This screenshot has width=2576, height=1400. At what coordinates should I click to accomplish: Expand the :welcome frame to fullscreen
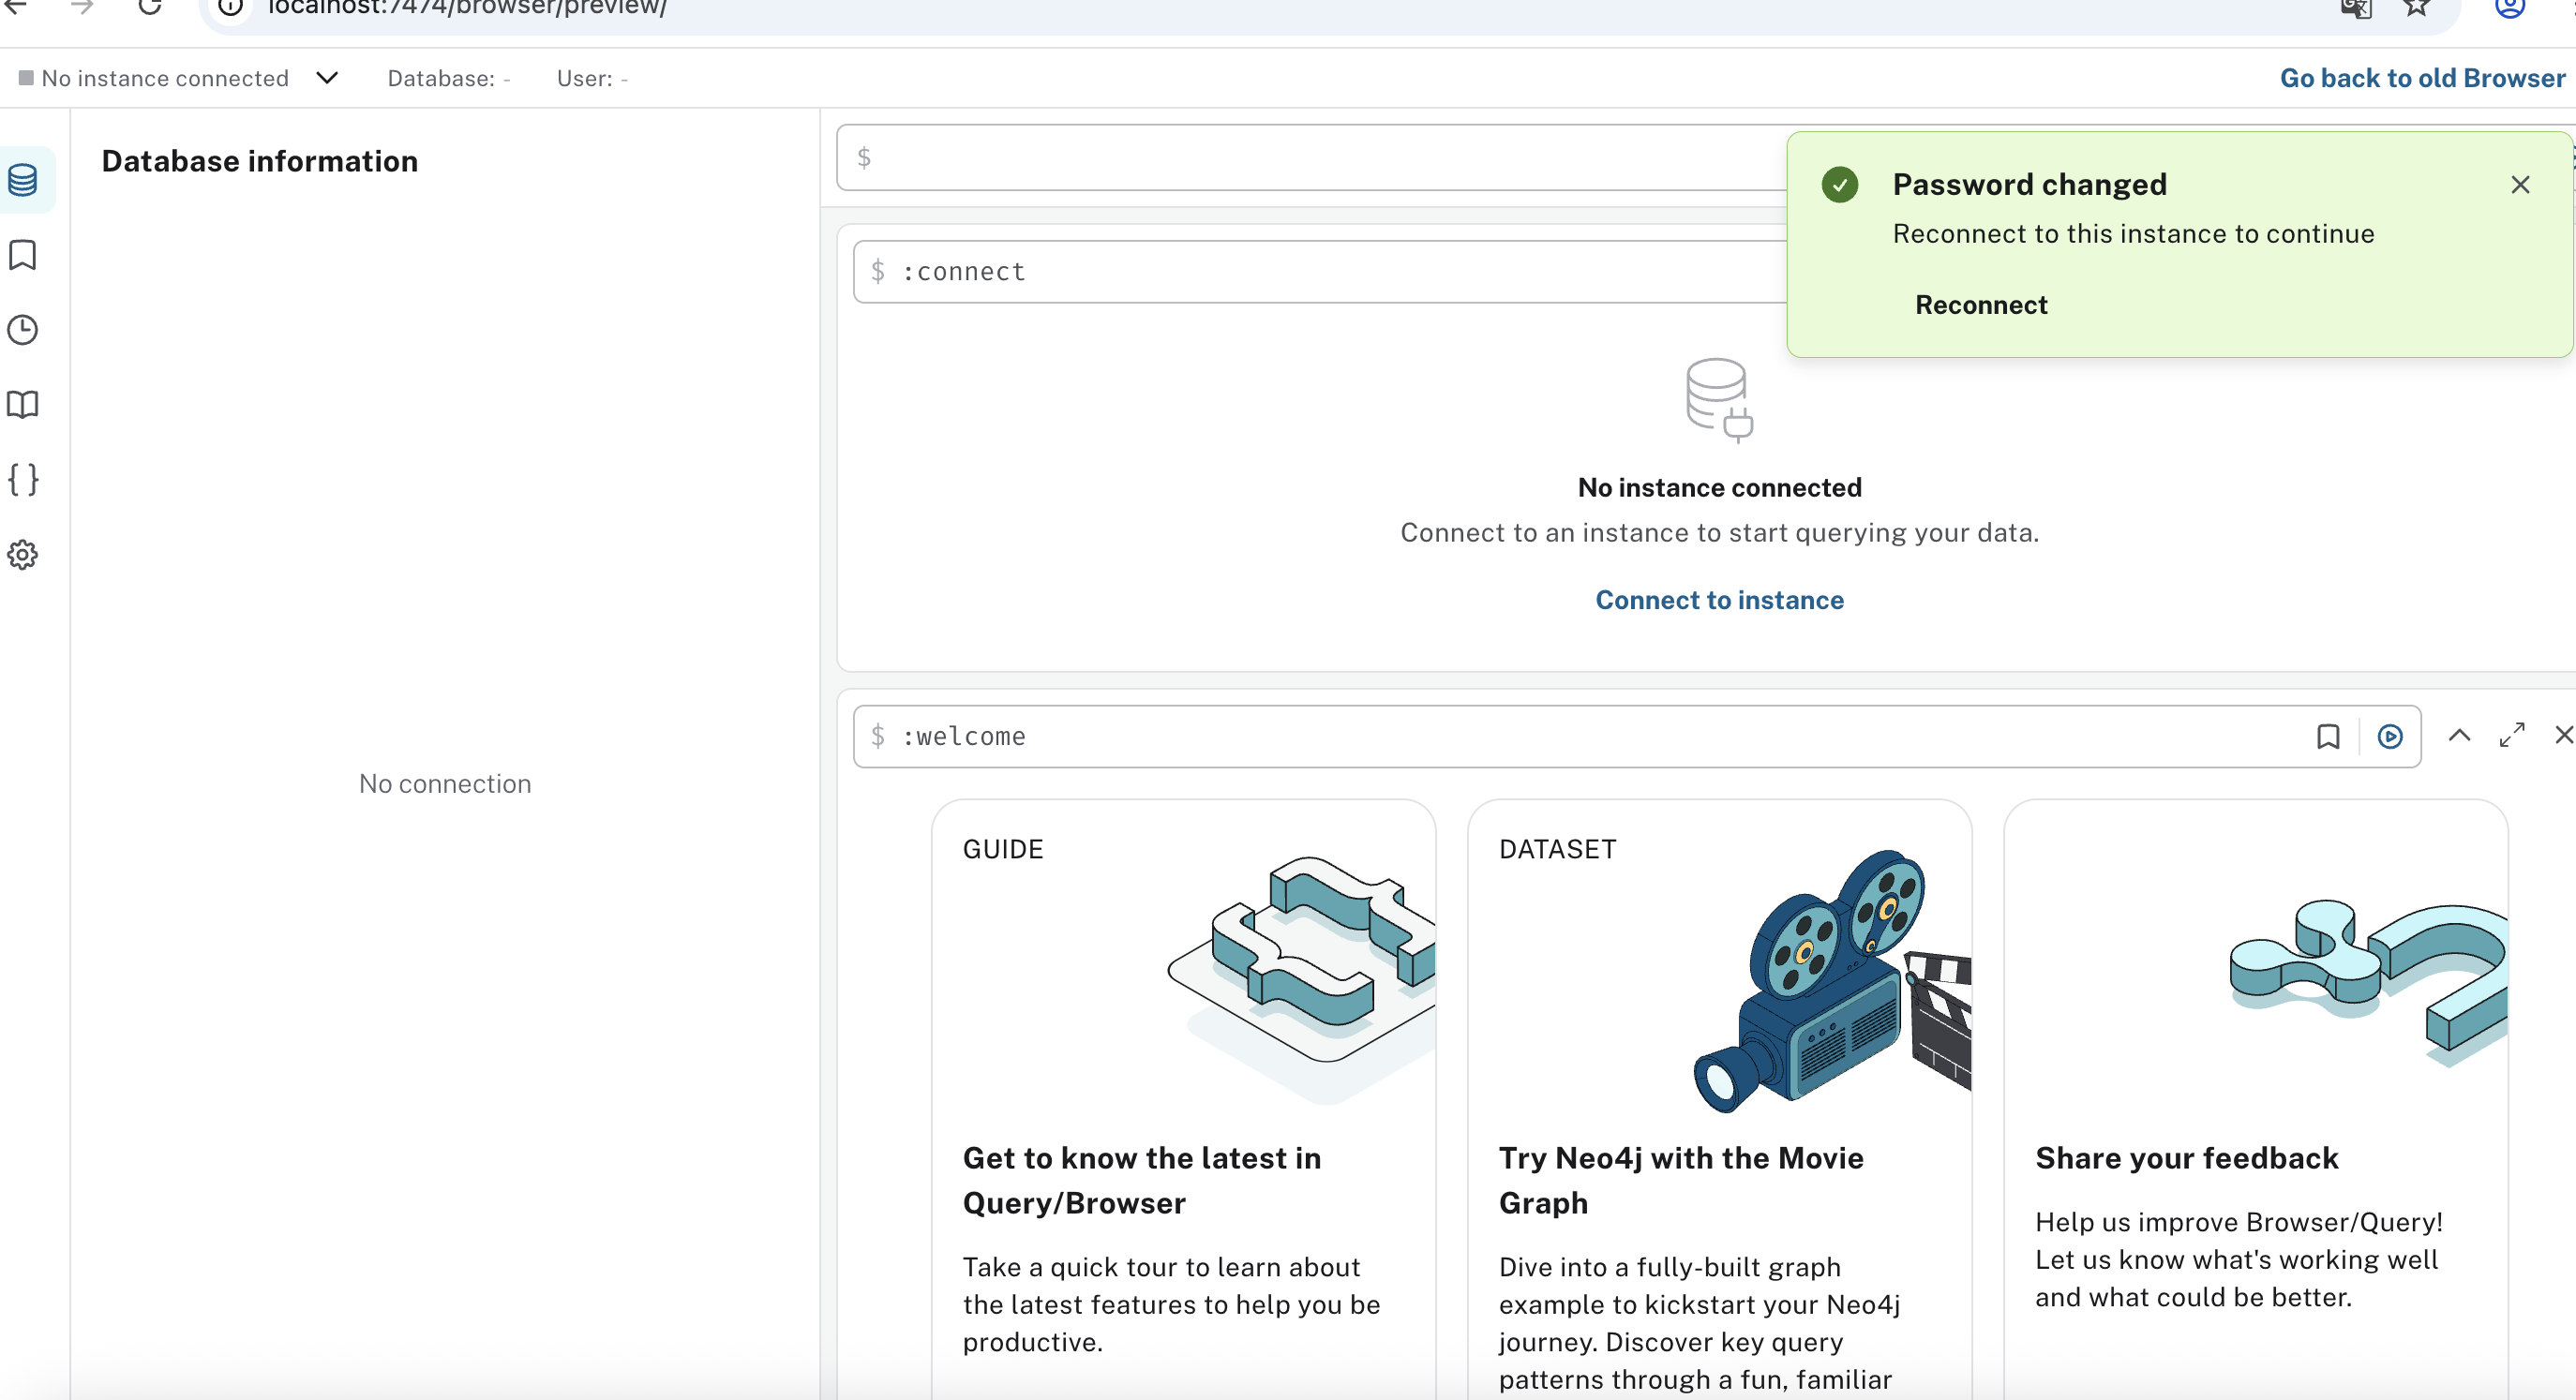[2512, 735]
